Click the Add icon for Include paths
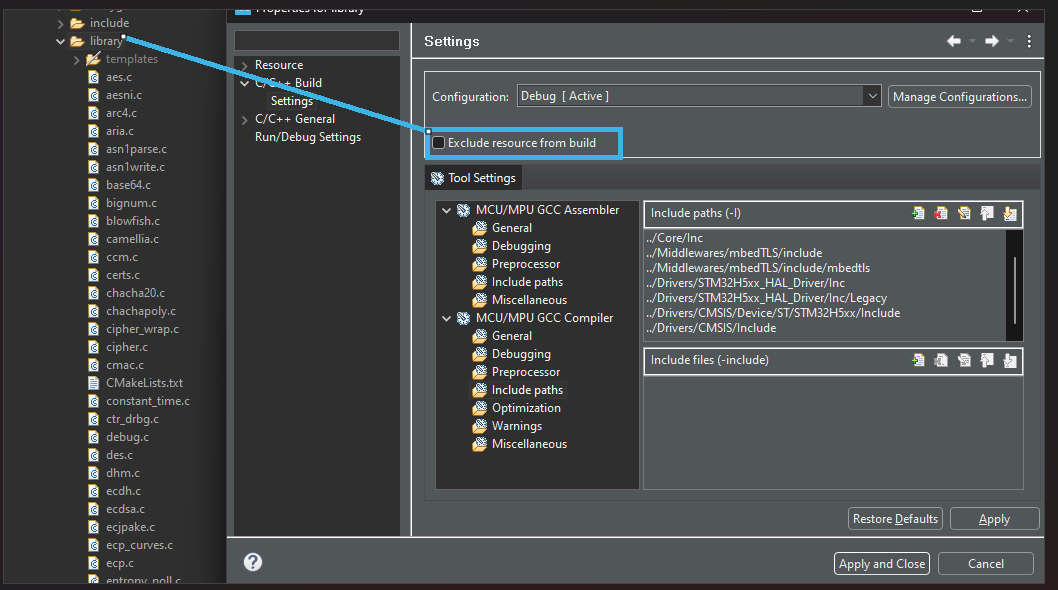 point(918,212)
